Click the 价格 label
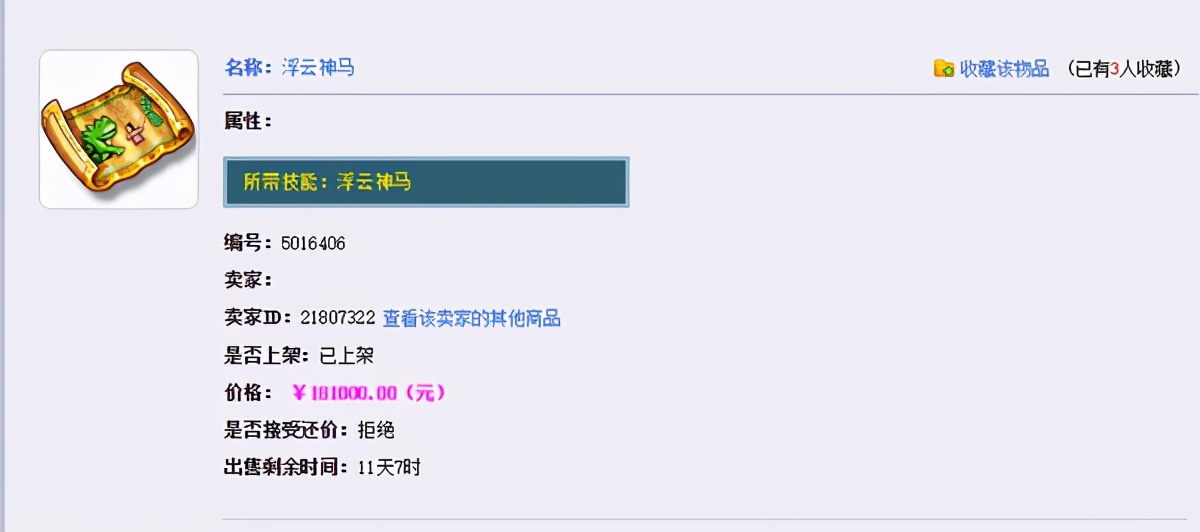Screen dimensions: 1200x532 coord(248,393)
